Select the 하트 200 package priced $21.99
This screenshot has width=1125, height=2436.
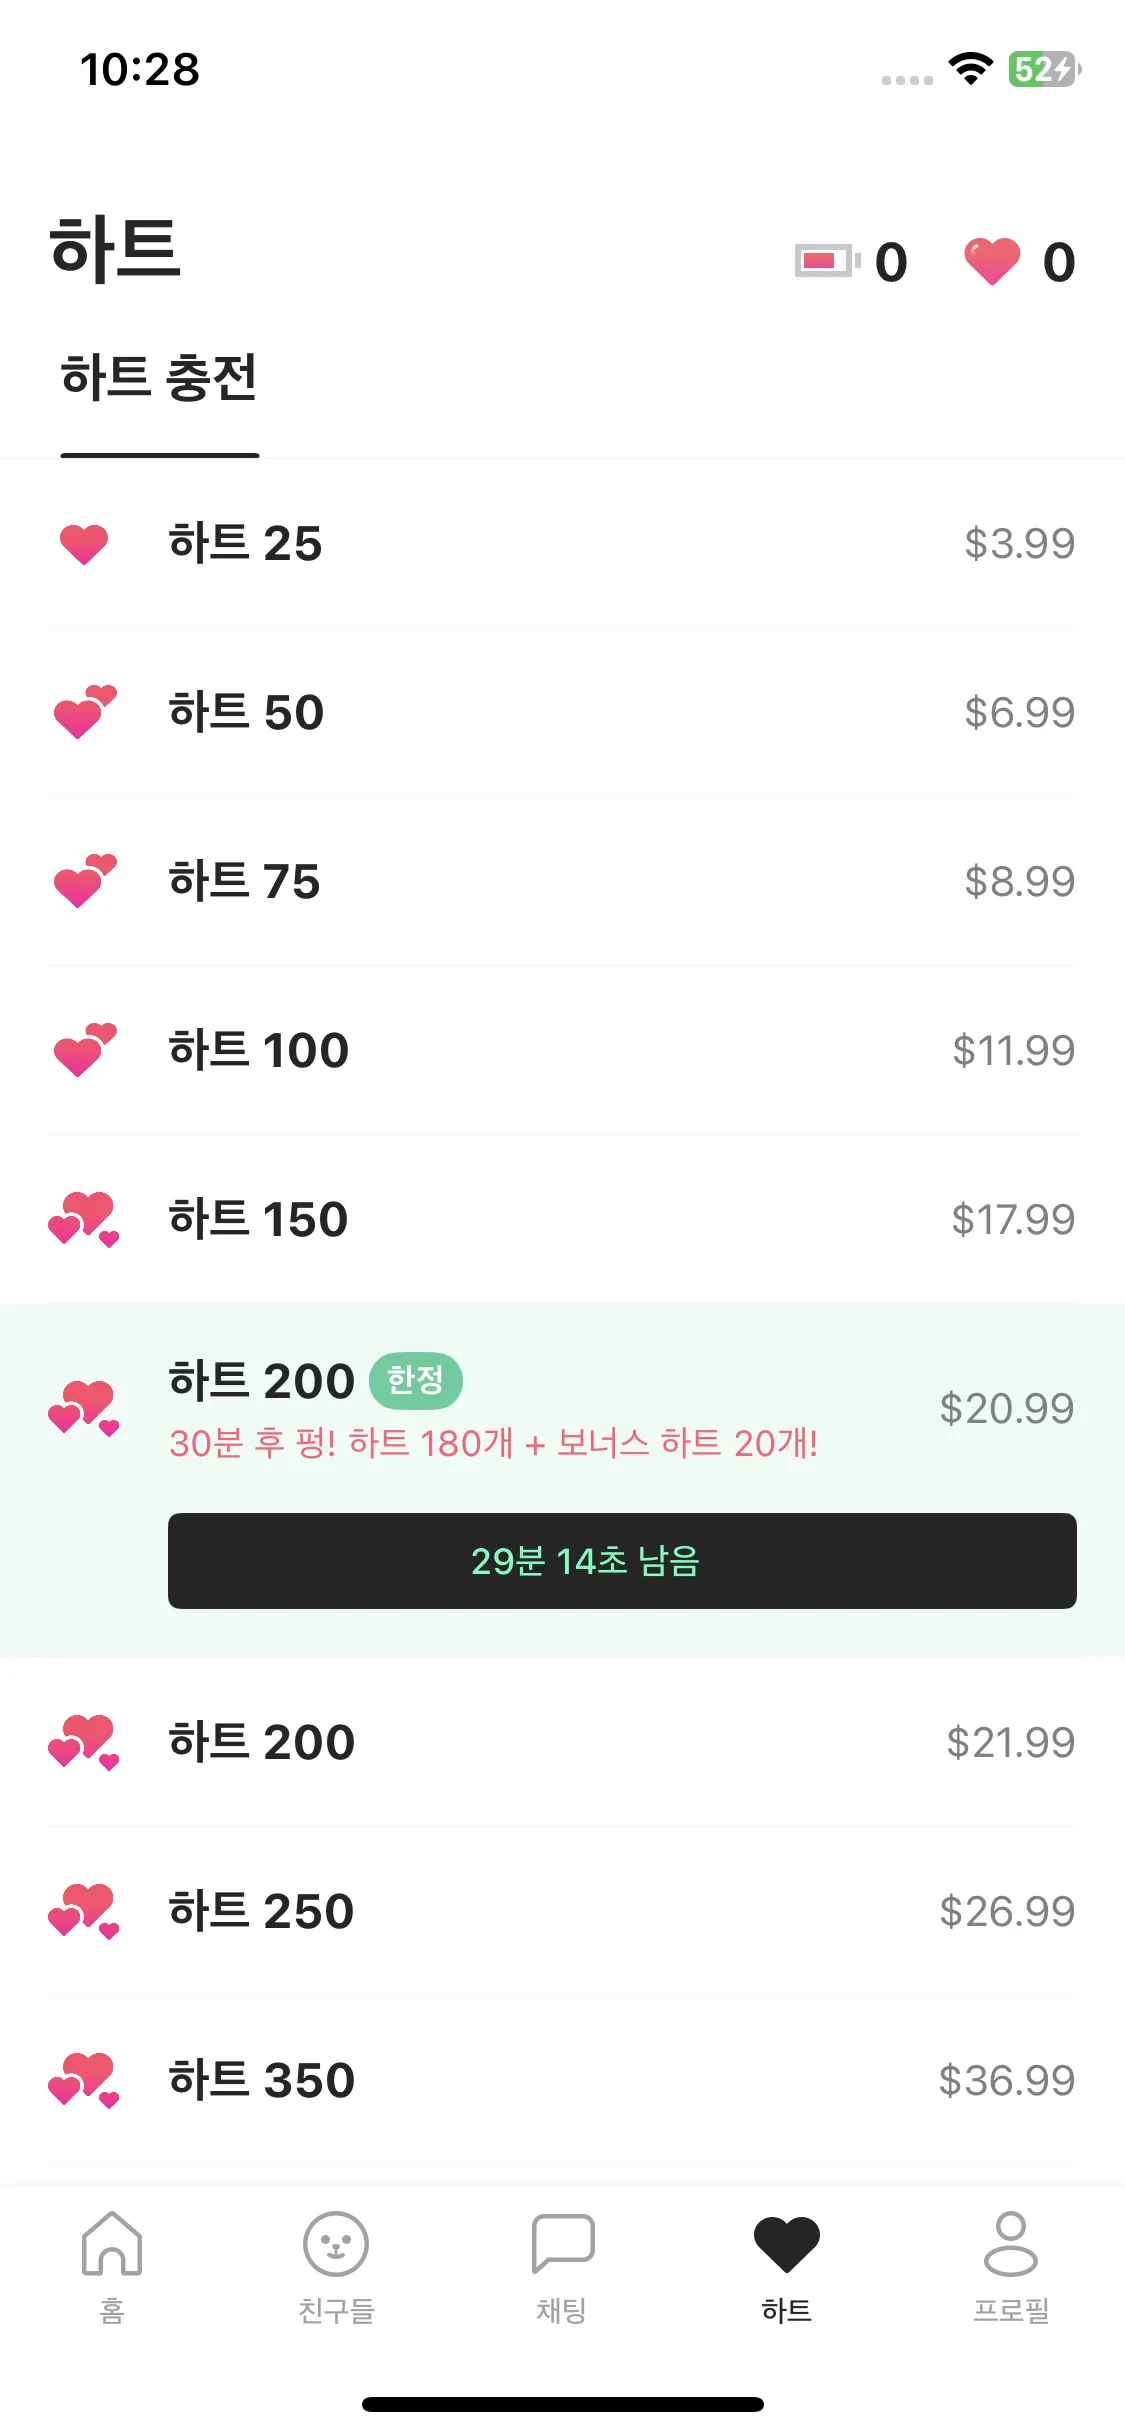click(x=562, y=1743)
